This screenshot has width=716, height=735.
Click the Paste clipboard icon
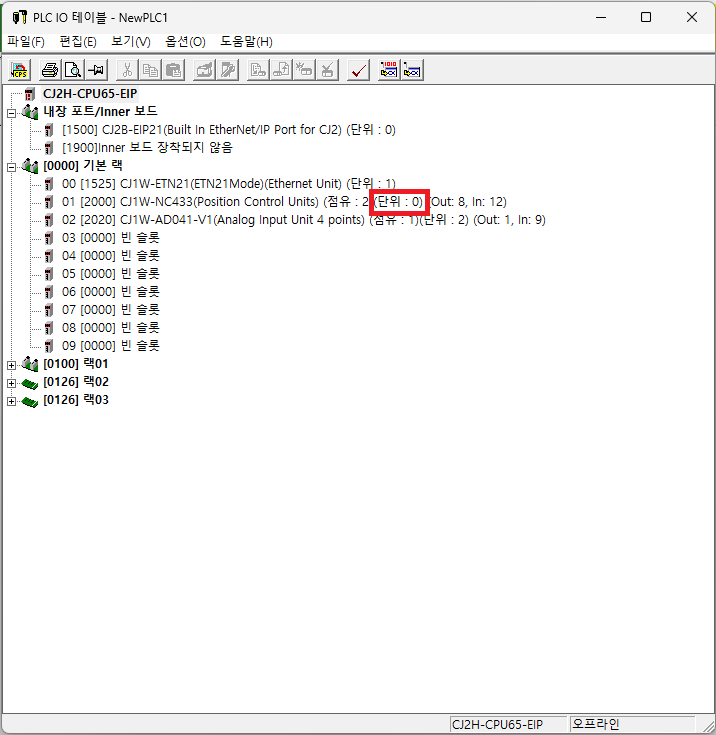click(173, 70)
